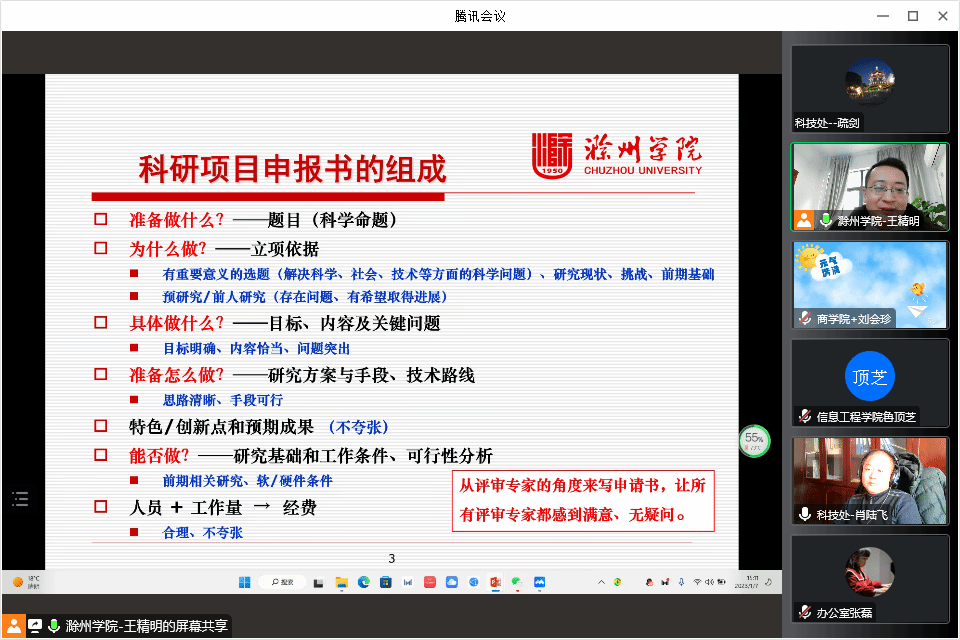Click the screen-share icon in the bottom-left bar

(35, 626)
